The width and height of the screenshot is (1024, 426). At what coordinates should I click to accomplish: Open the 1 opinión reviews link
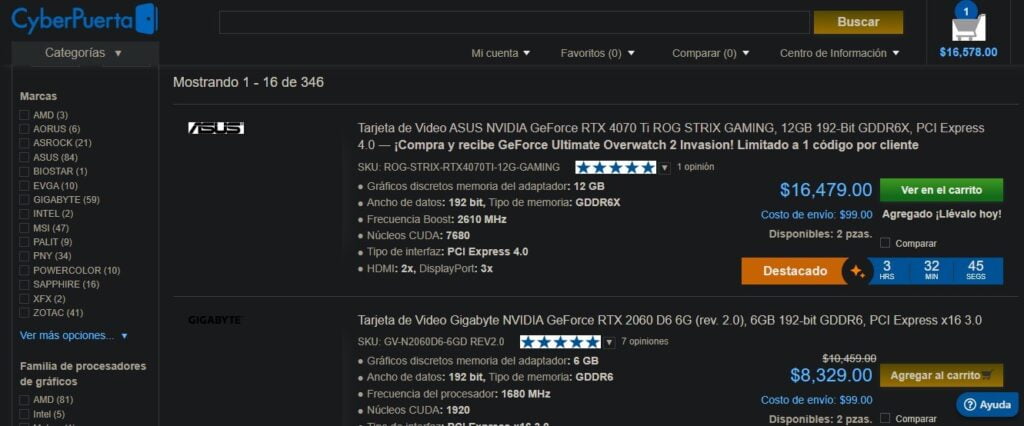(696, 167)
